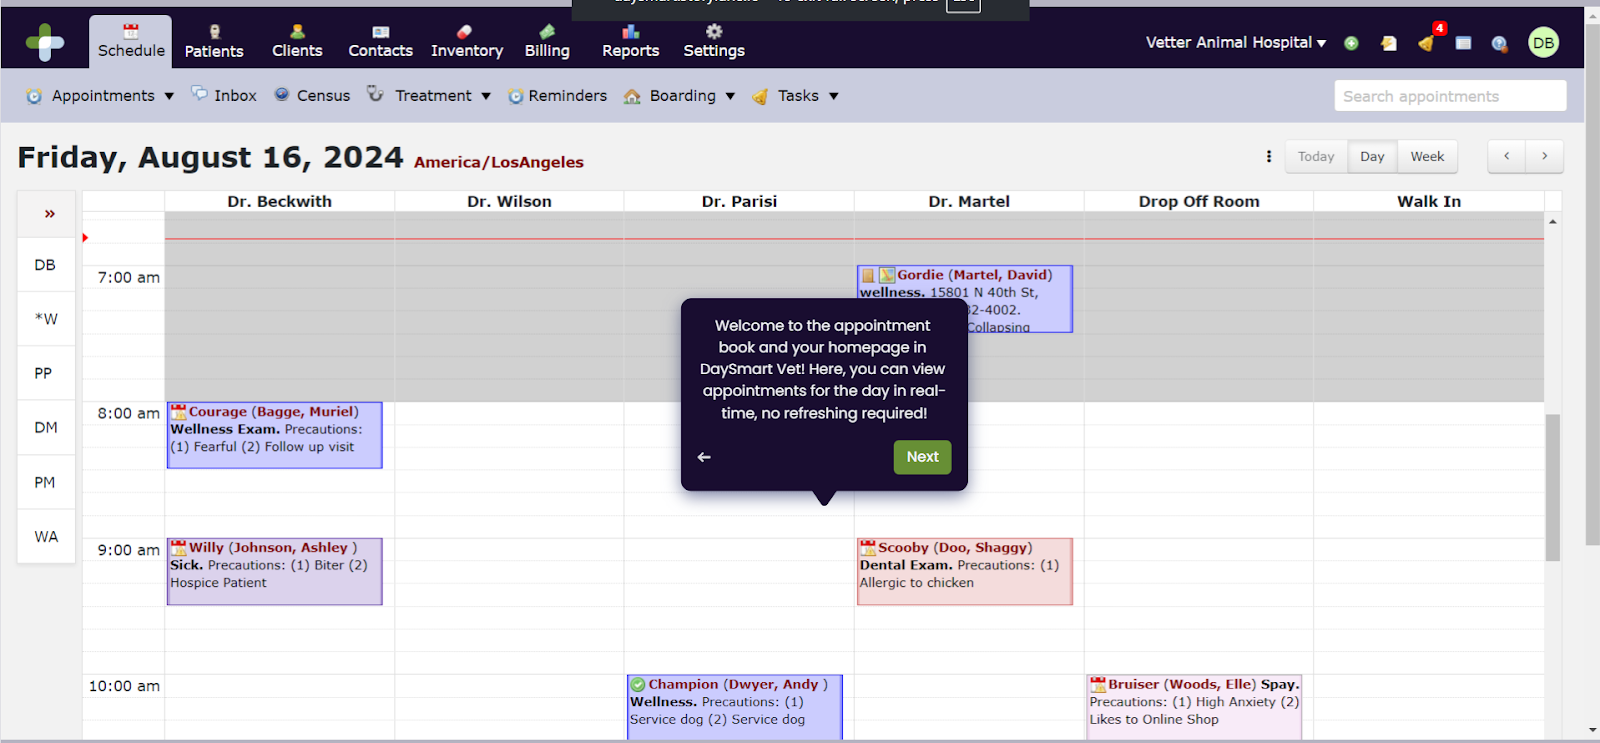Open the Schedule tab
Screen dimensions: 1600x743
(131, 41)
